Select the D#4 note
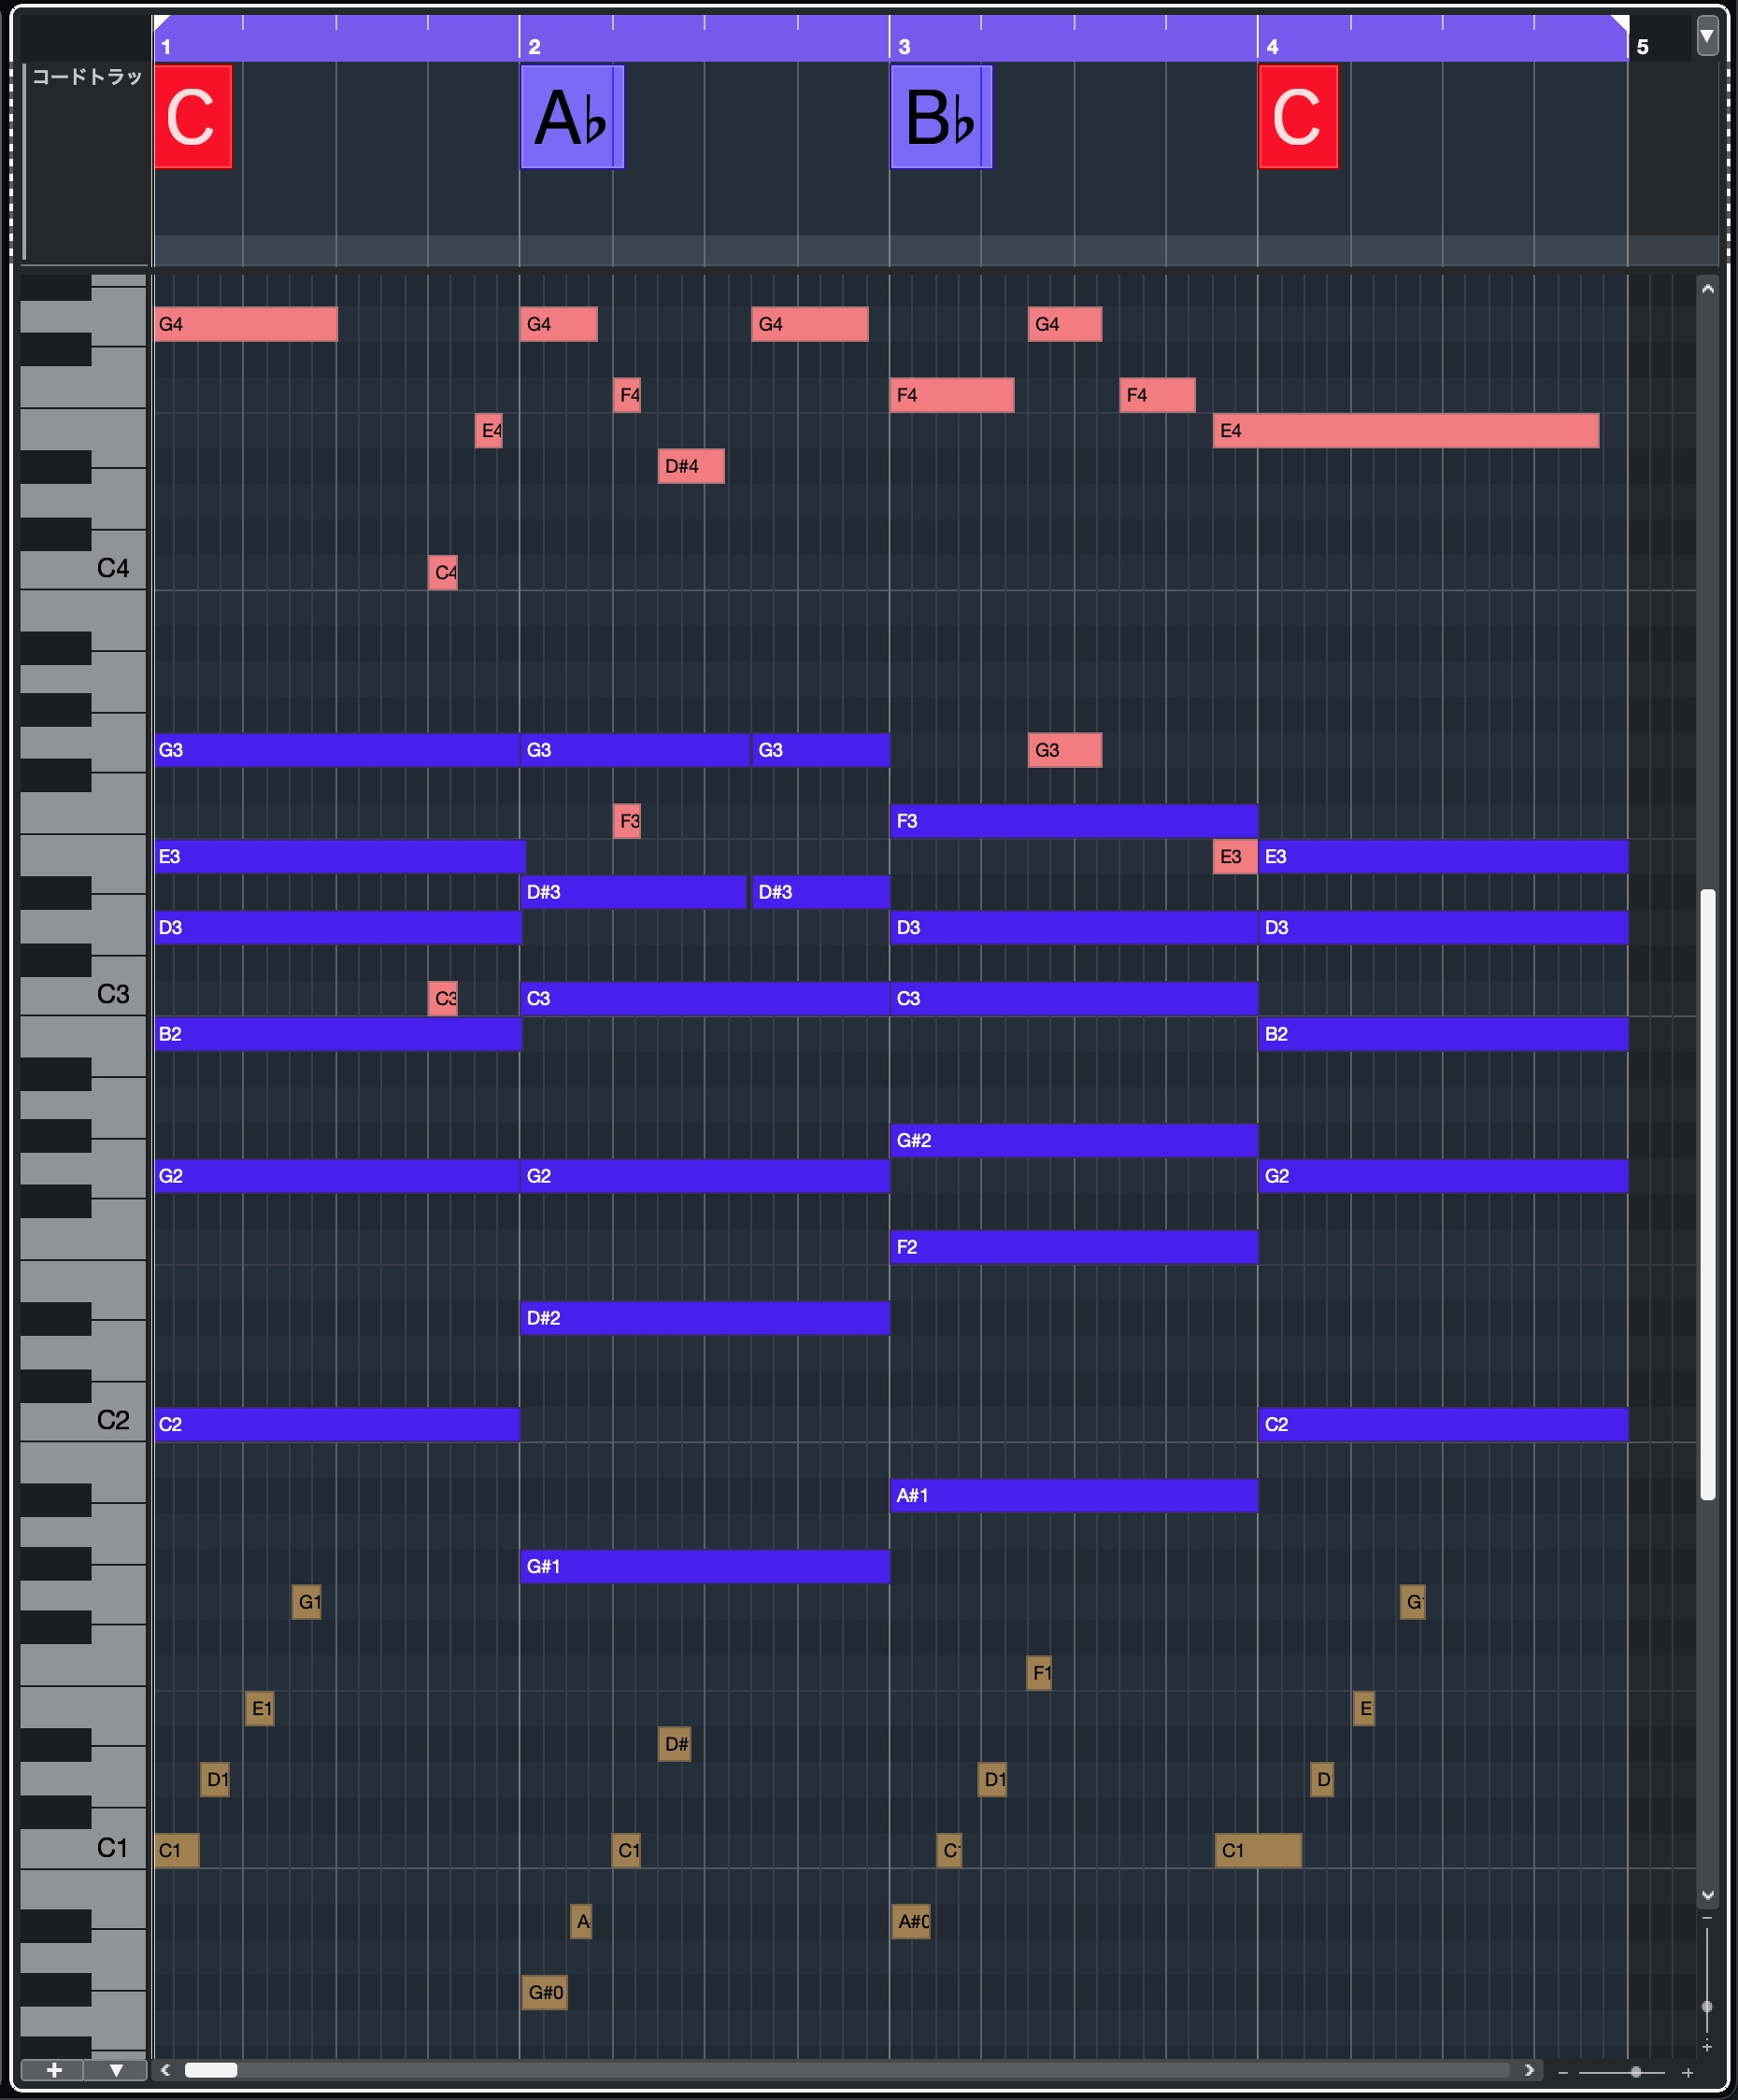Image resolution: width=1738 pixels, height=2100 pixels. click(x=691, y=466)
